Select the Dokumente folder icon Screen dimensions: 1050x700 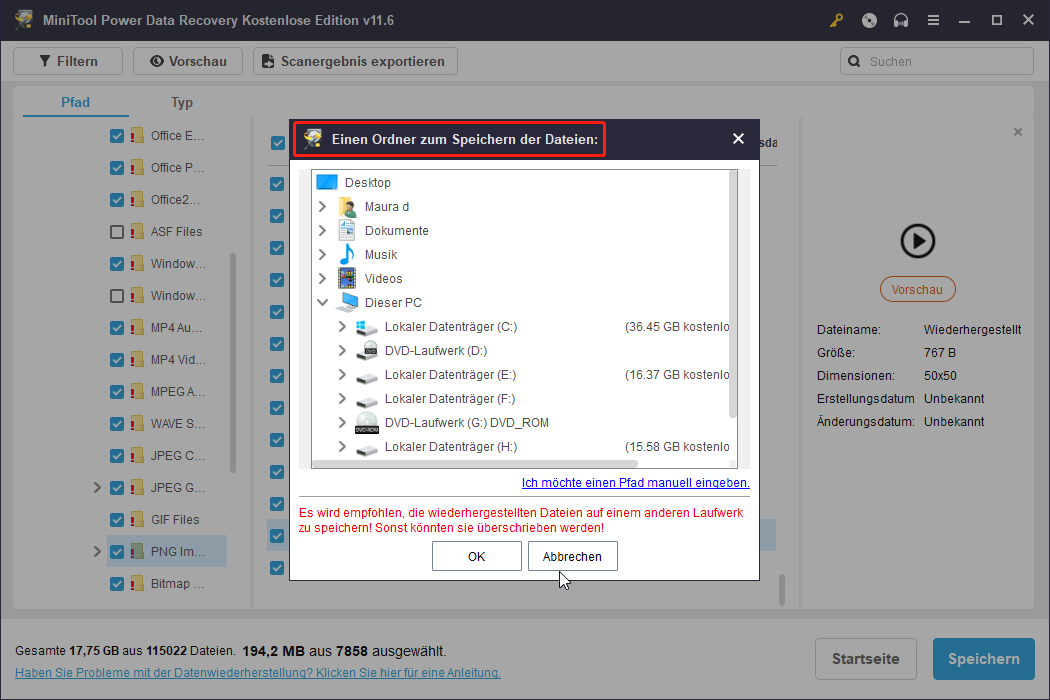coord(347,230)
